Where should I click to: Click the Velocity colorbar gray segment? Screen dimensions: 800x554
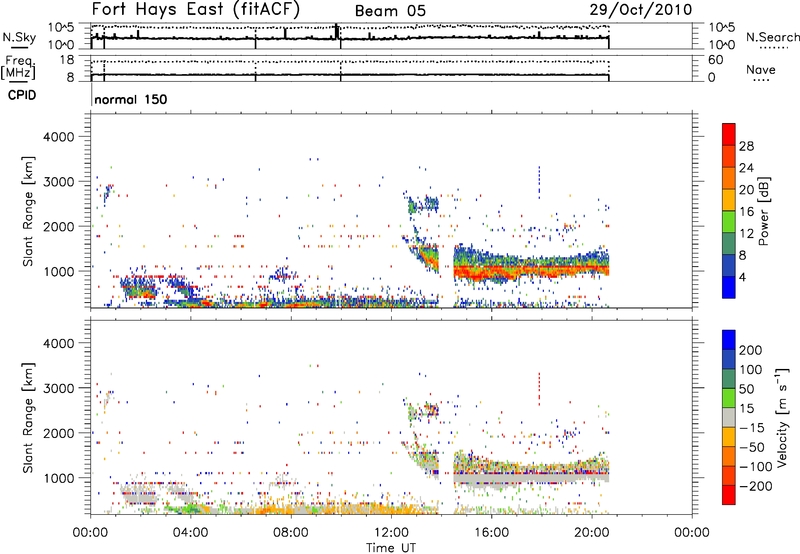click(729, 417)
